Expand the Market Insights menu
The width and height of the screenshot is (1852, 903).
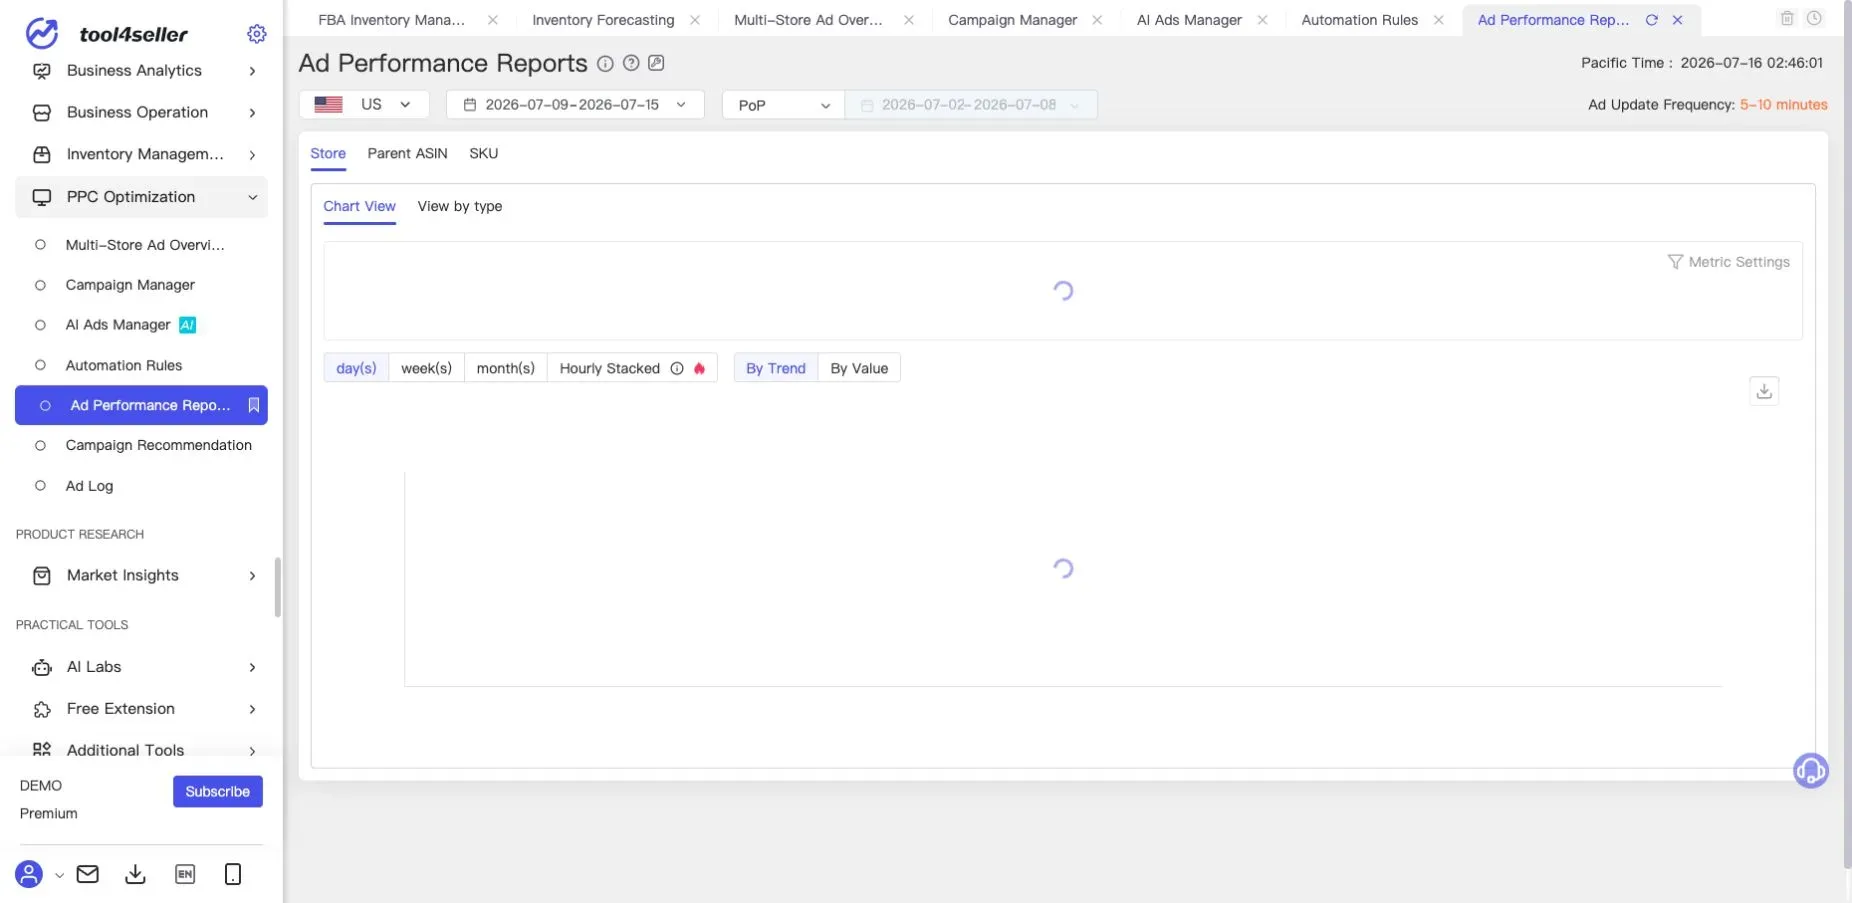point(141,575)
